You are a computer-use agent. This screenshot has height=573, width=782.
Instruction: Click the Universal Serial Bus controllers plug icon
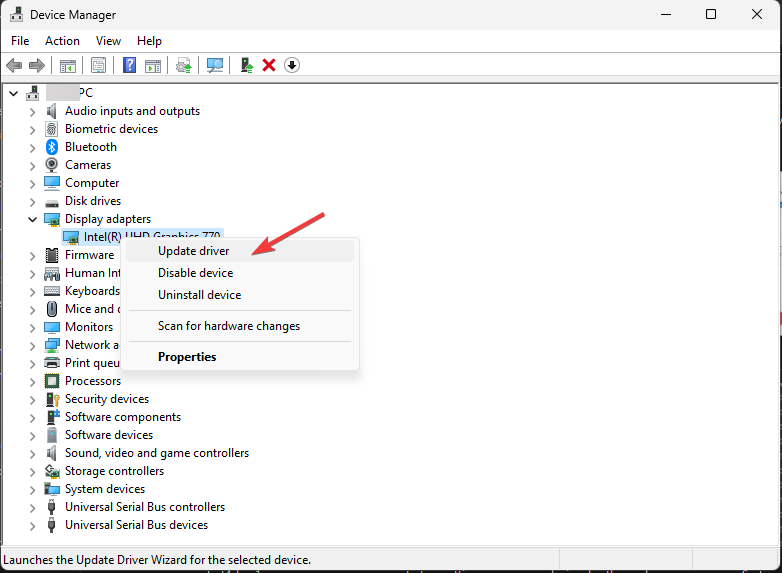coord(51,507)
